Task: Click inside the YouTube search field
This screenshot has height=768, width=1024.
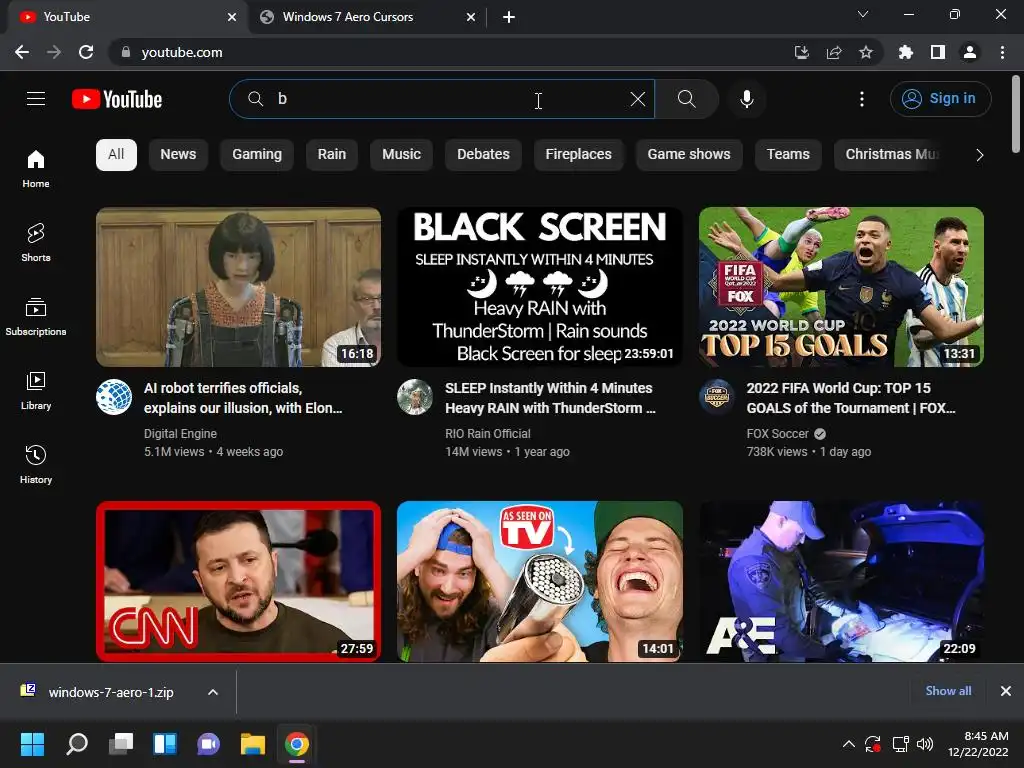Action: click(x=444, y=99)
